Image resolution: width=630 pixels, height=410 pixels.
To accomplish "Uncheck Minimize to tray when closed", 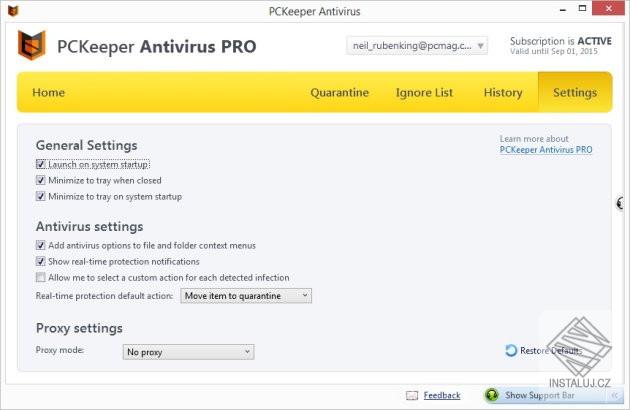I will (x=41, y=180).
